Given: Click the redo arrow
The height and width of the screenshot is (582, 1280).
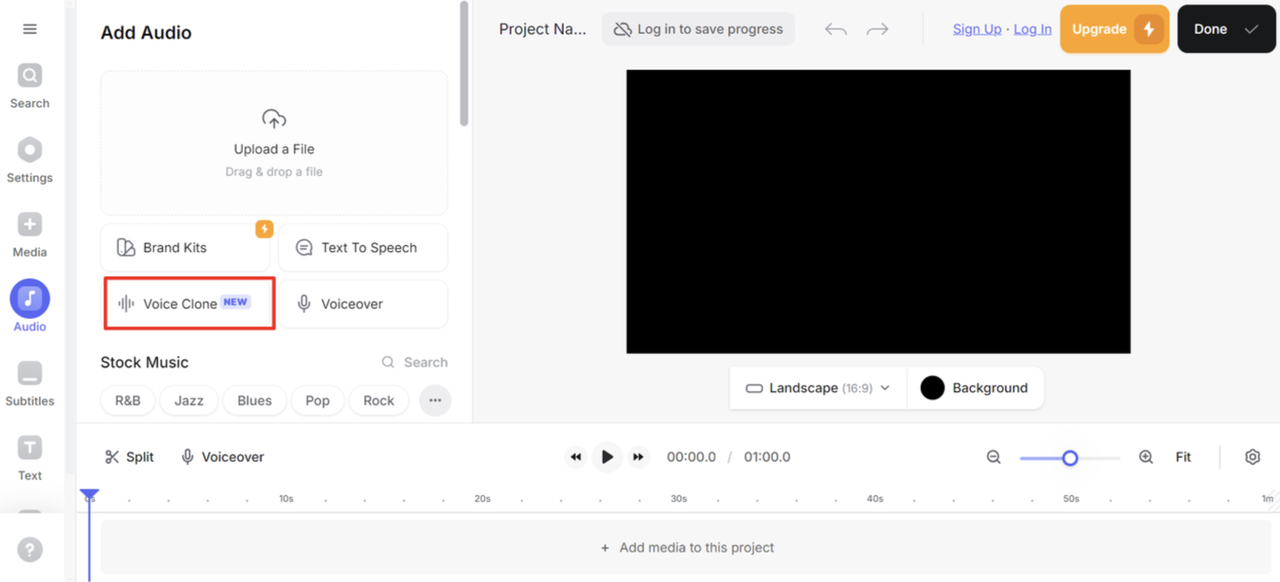Looking at the screenshot, I should tap(877, 29).
